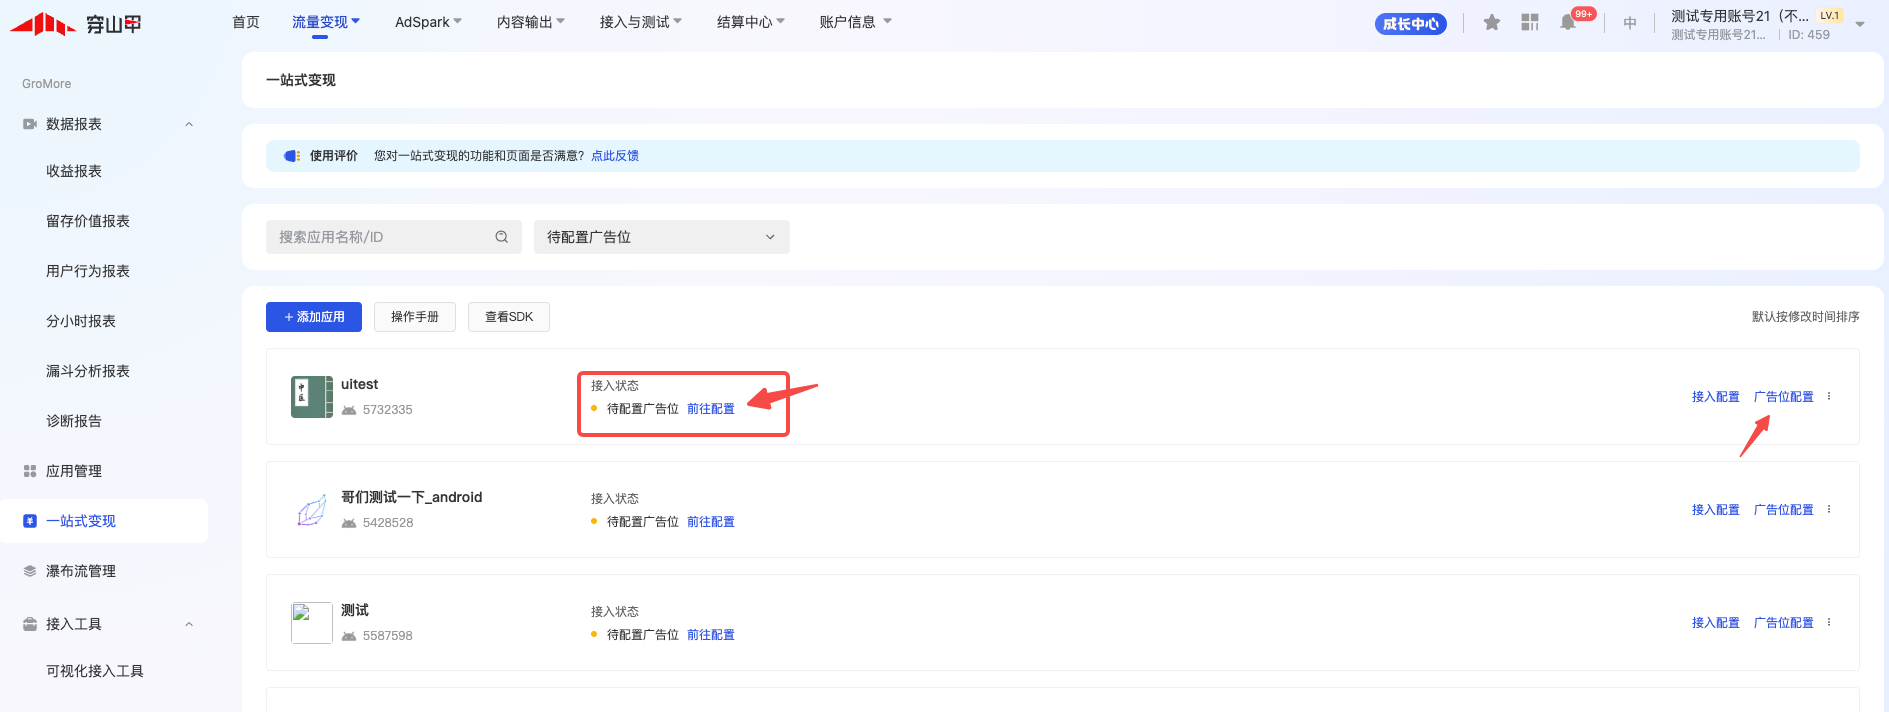The width and height of the screenshot is (1889, 712).
Task: Open more options dots for 测试 app
Action: [1829, 623]
